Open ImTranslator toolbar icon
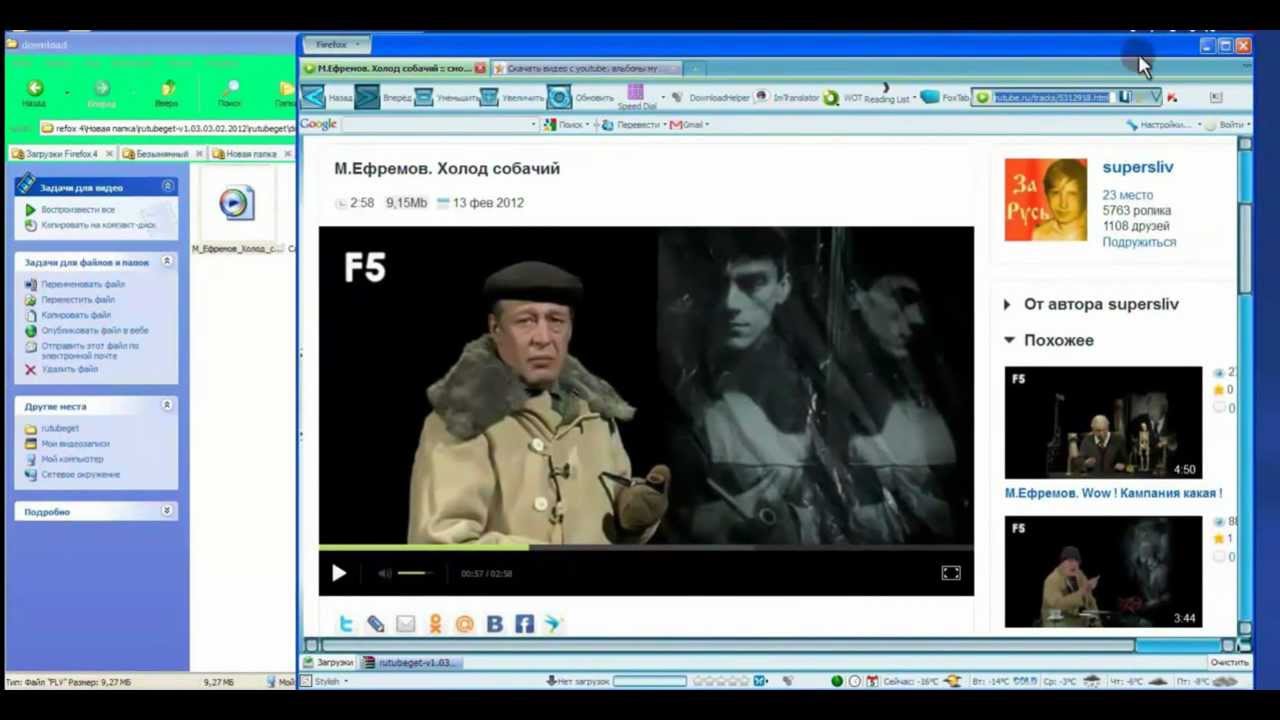This screenshot has width=1280, height=720. click(762, 97)
